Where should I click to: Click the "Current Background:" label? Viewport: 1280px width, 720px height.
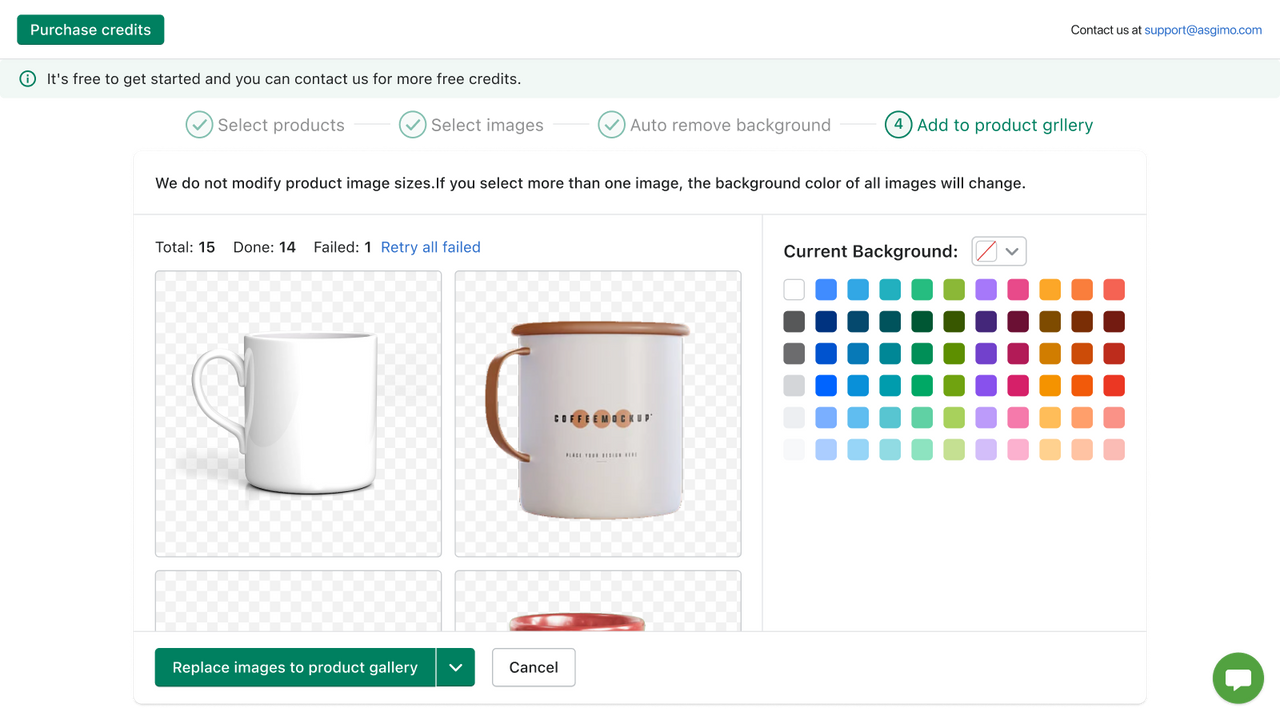click(871, 251)
